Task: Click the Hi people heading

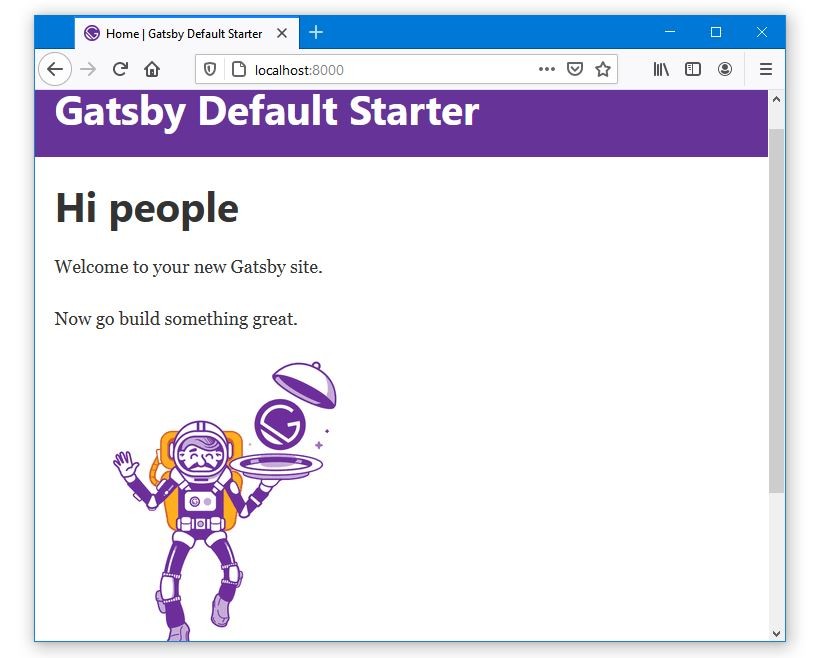Action: 147,208
